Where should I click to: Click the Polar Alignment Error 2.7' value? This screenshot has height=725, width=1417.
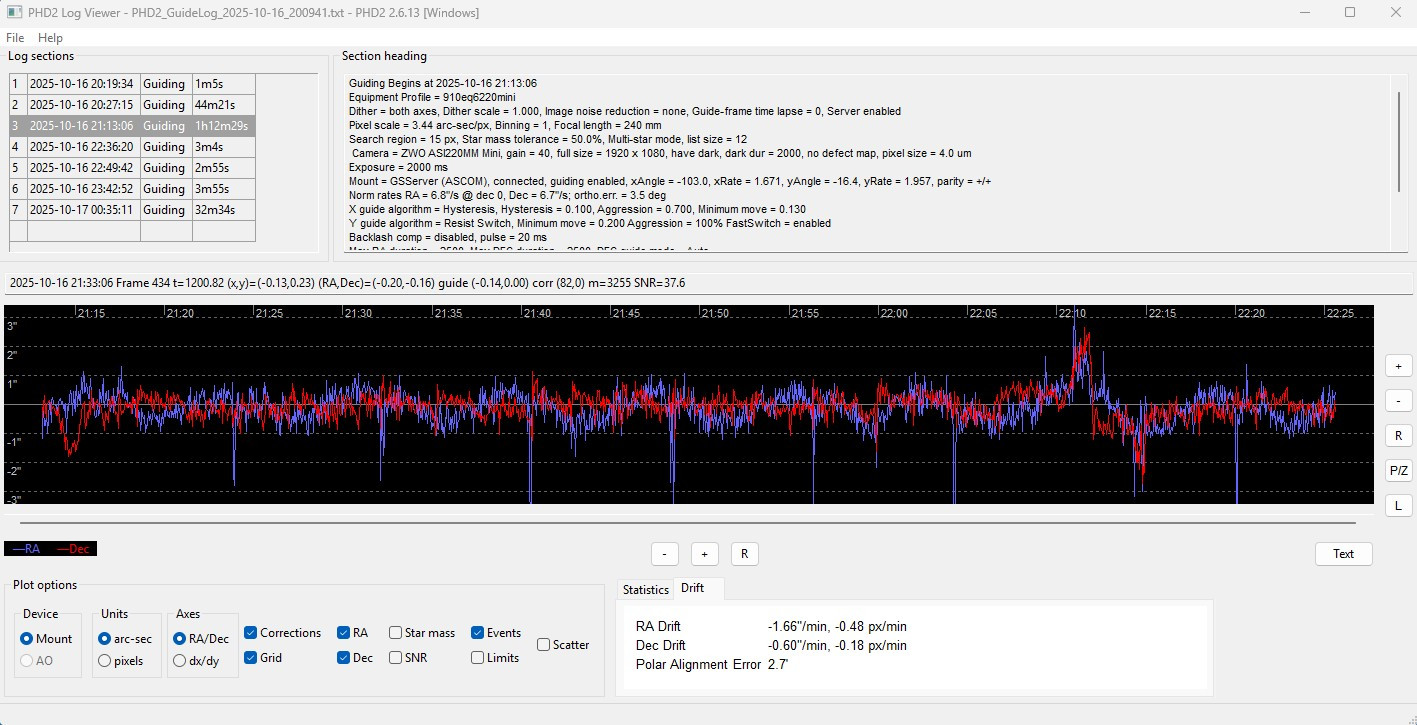pyautogui.click(x=778, y=665)
